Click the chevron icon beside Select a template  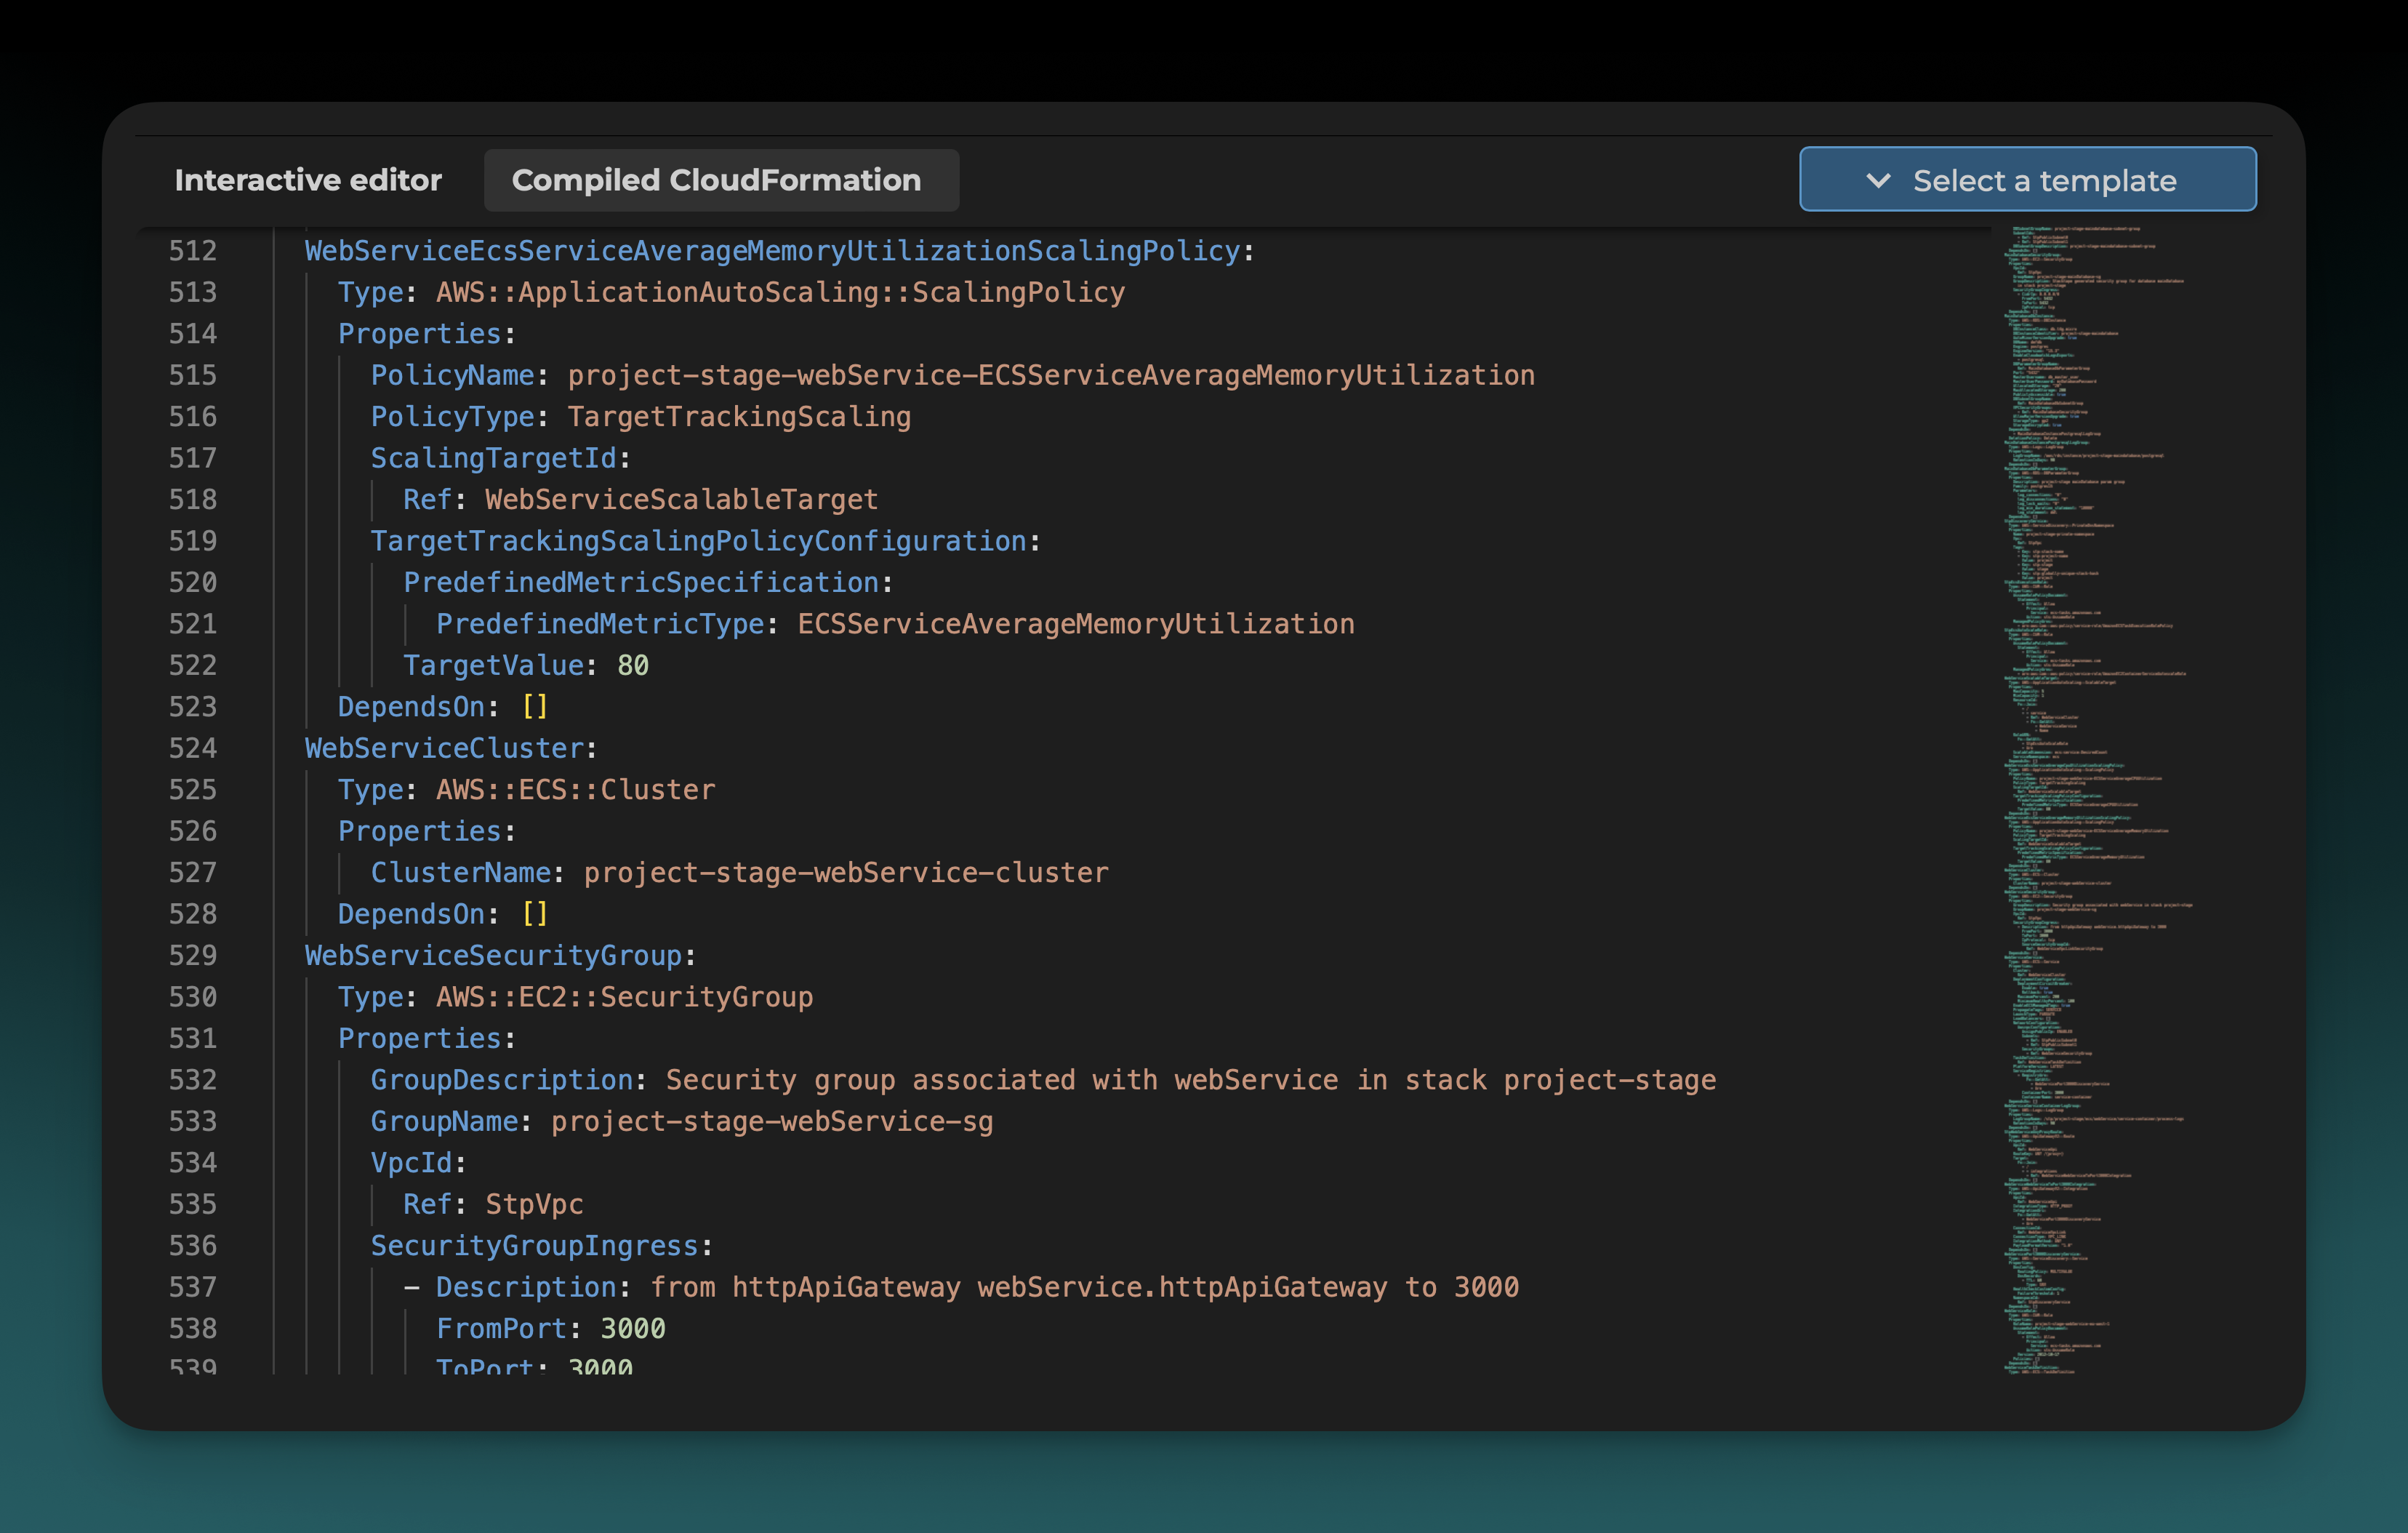point(1878,181)
